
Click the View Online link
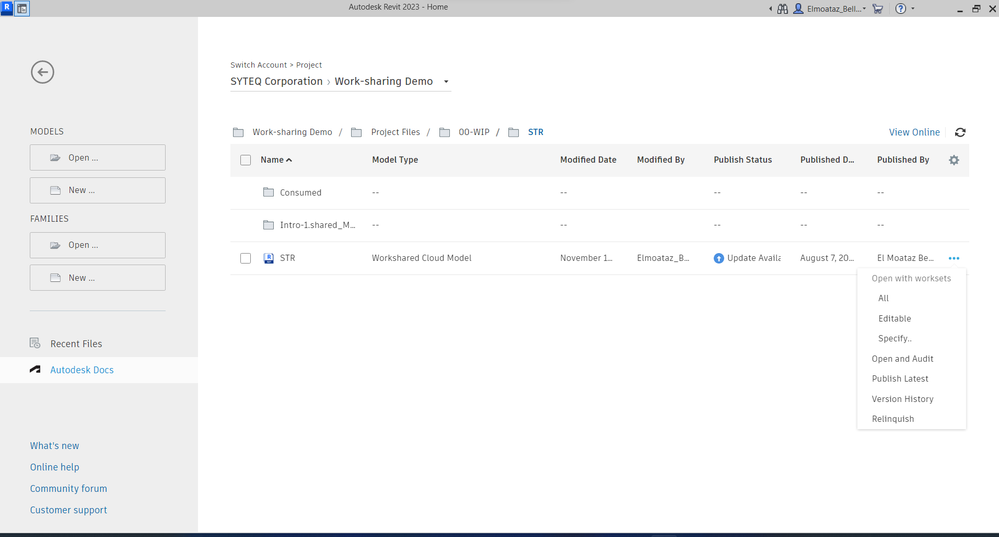(x=914, y=132)
